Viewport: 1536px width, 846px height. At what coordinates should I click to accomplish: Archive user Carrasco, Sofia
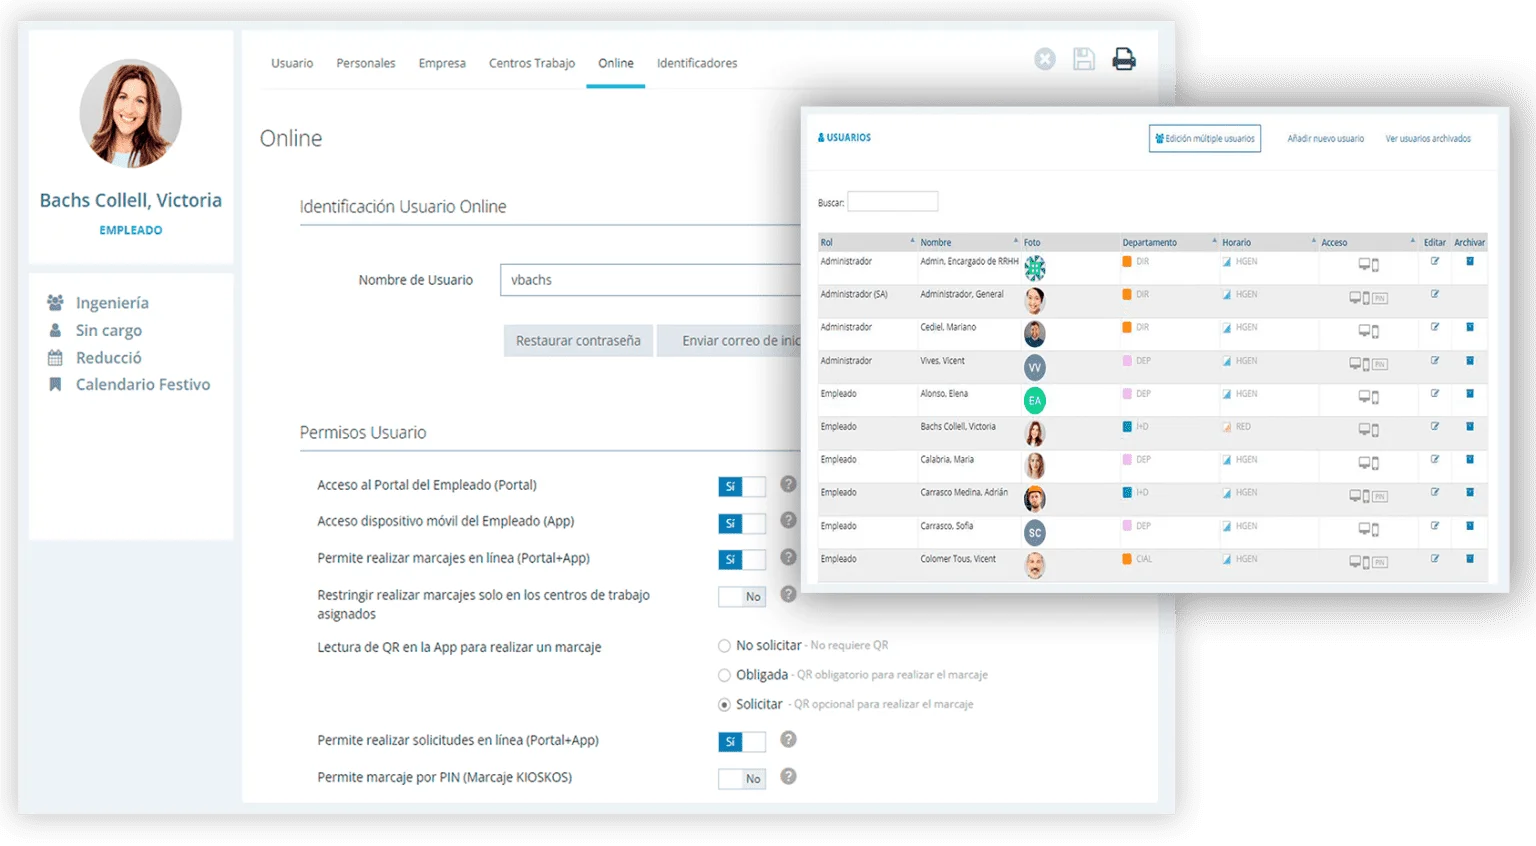pyautogui.click(x=1470, y=525)
